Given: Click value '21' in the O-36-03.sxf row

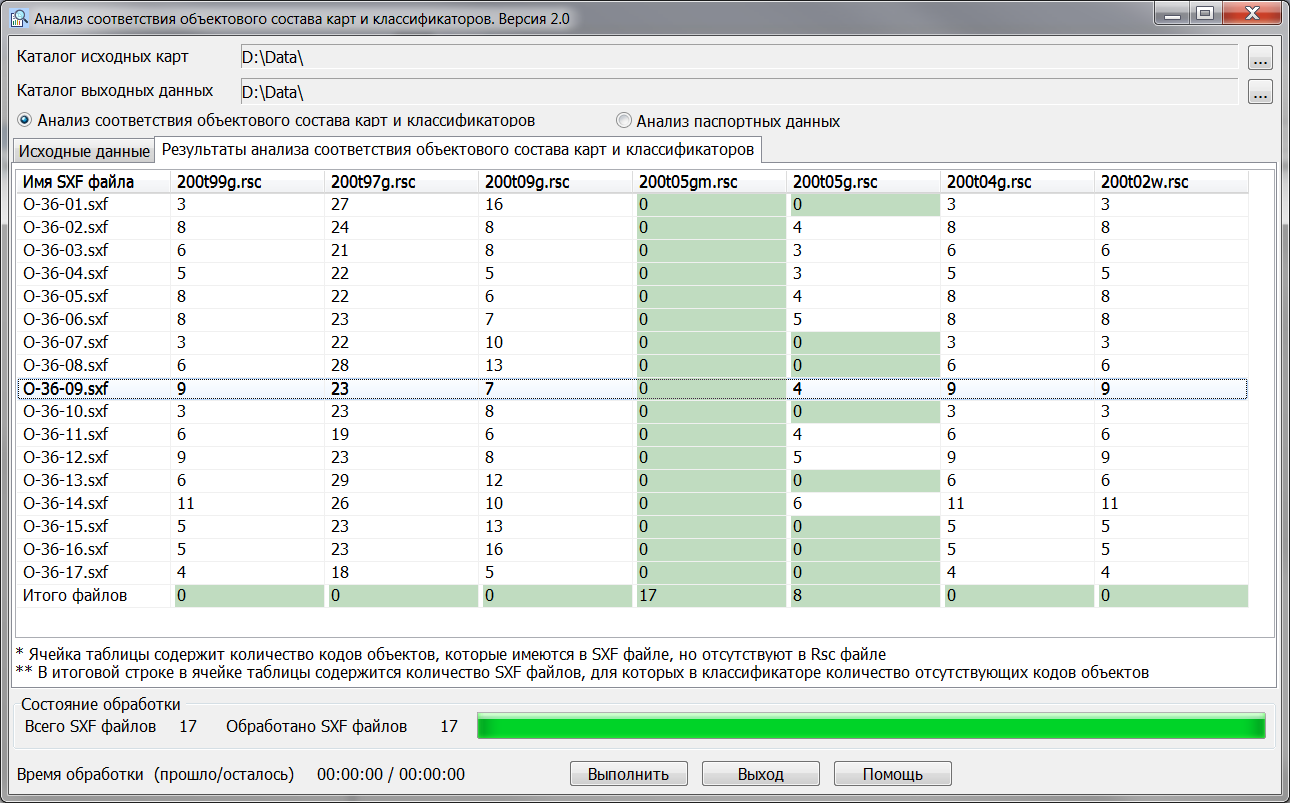Looking at the screenshot, I should click(339, 250).
